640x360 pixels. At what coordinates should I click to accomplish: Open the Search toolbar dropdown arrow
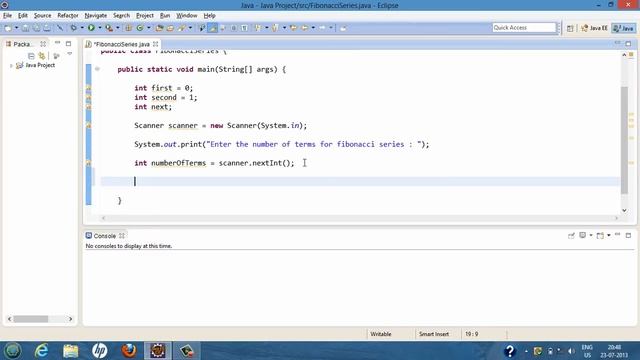[x=190, y=28]
